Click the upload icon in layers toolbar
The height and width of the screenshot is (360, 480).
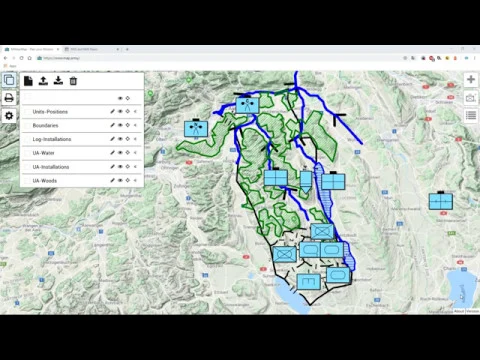pyautogui.click(x=43, y=81)
